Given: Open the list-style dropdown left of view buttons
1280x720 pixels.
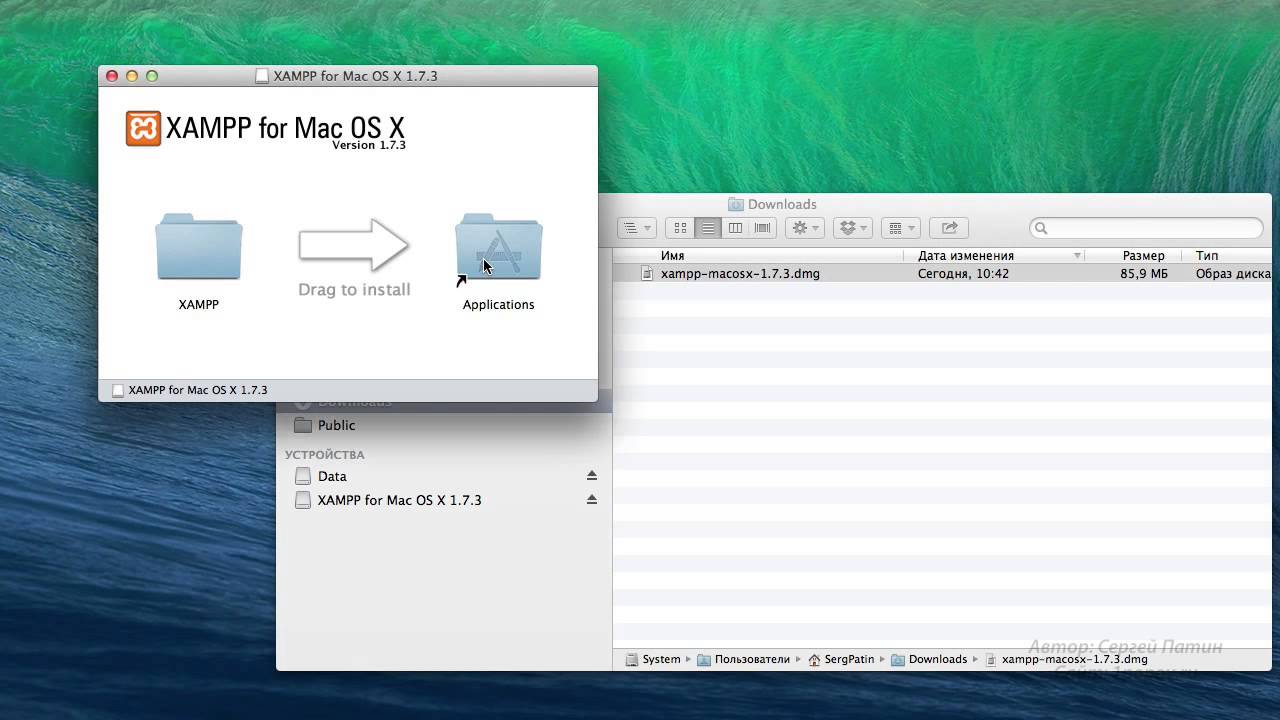Looking at the screenshot, I should tap(636, 228).
